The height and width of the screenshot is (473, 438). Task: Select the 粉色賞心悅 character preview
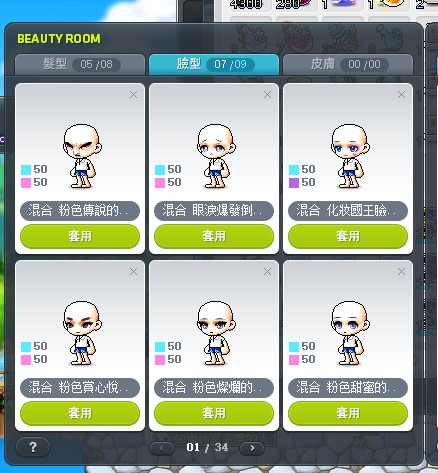tap(82, 333)
